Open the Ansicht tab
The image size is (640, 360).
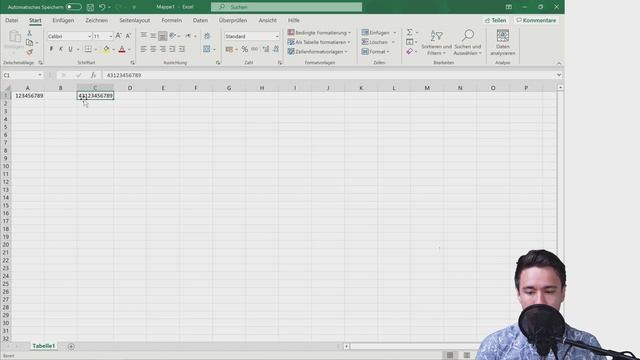pyautogui.click(x=267, y=20)
